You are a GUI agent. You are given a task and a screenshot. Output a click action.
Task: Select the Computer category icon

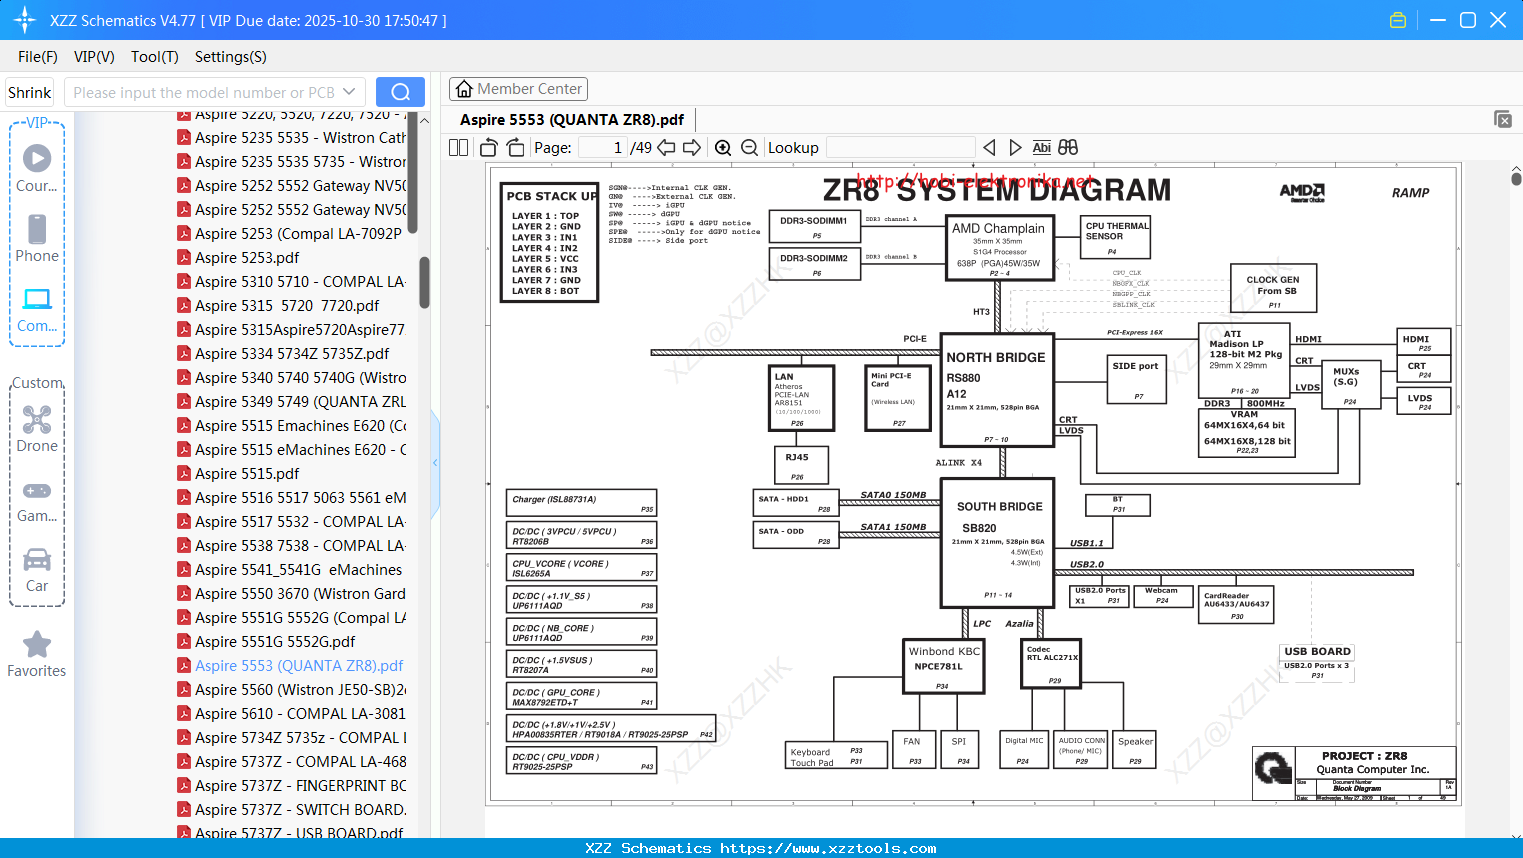pos(37,309)
